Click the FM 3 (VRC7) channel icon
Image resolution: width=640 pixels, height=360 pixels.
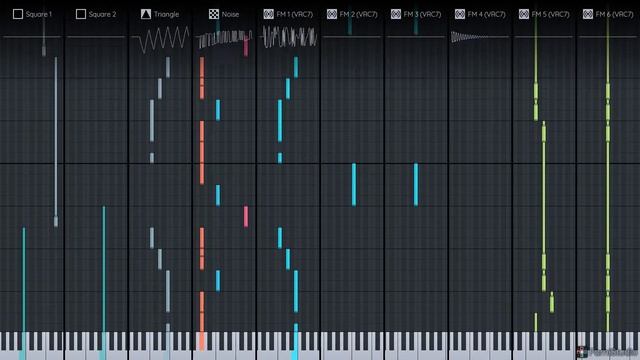(x=396, y=14)
